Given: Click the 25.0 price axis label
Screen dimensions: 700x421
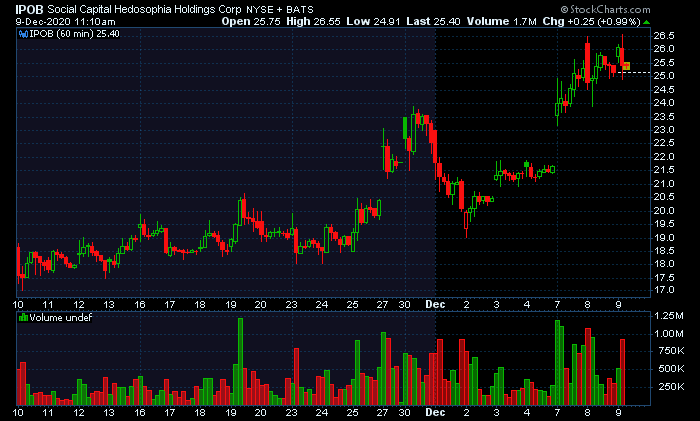Looking at the screenshot, I should [664, 76].
